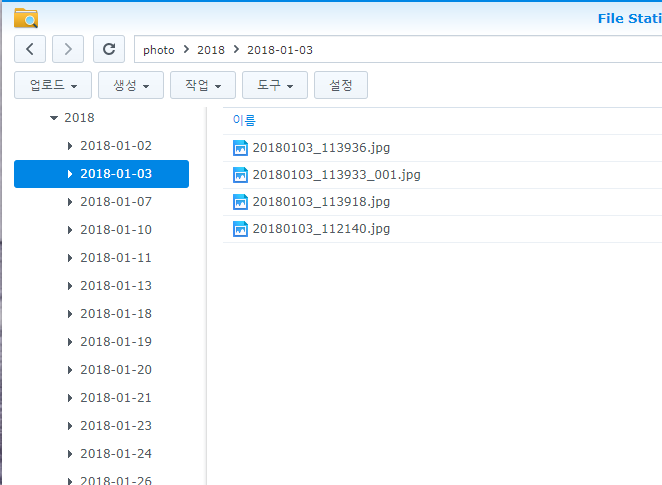Select the 2018 folder in tree
The width and height of the screenshot is (662, 485).
coord(79,118)
